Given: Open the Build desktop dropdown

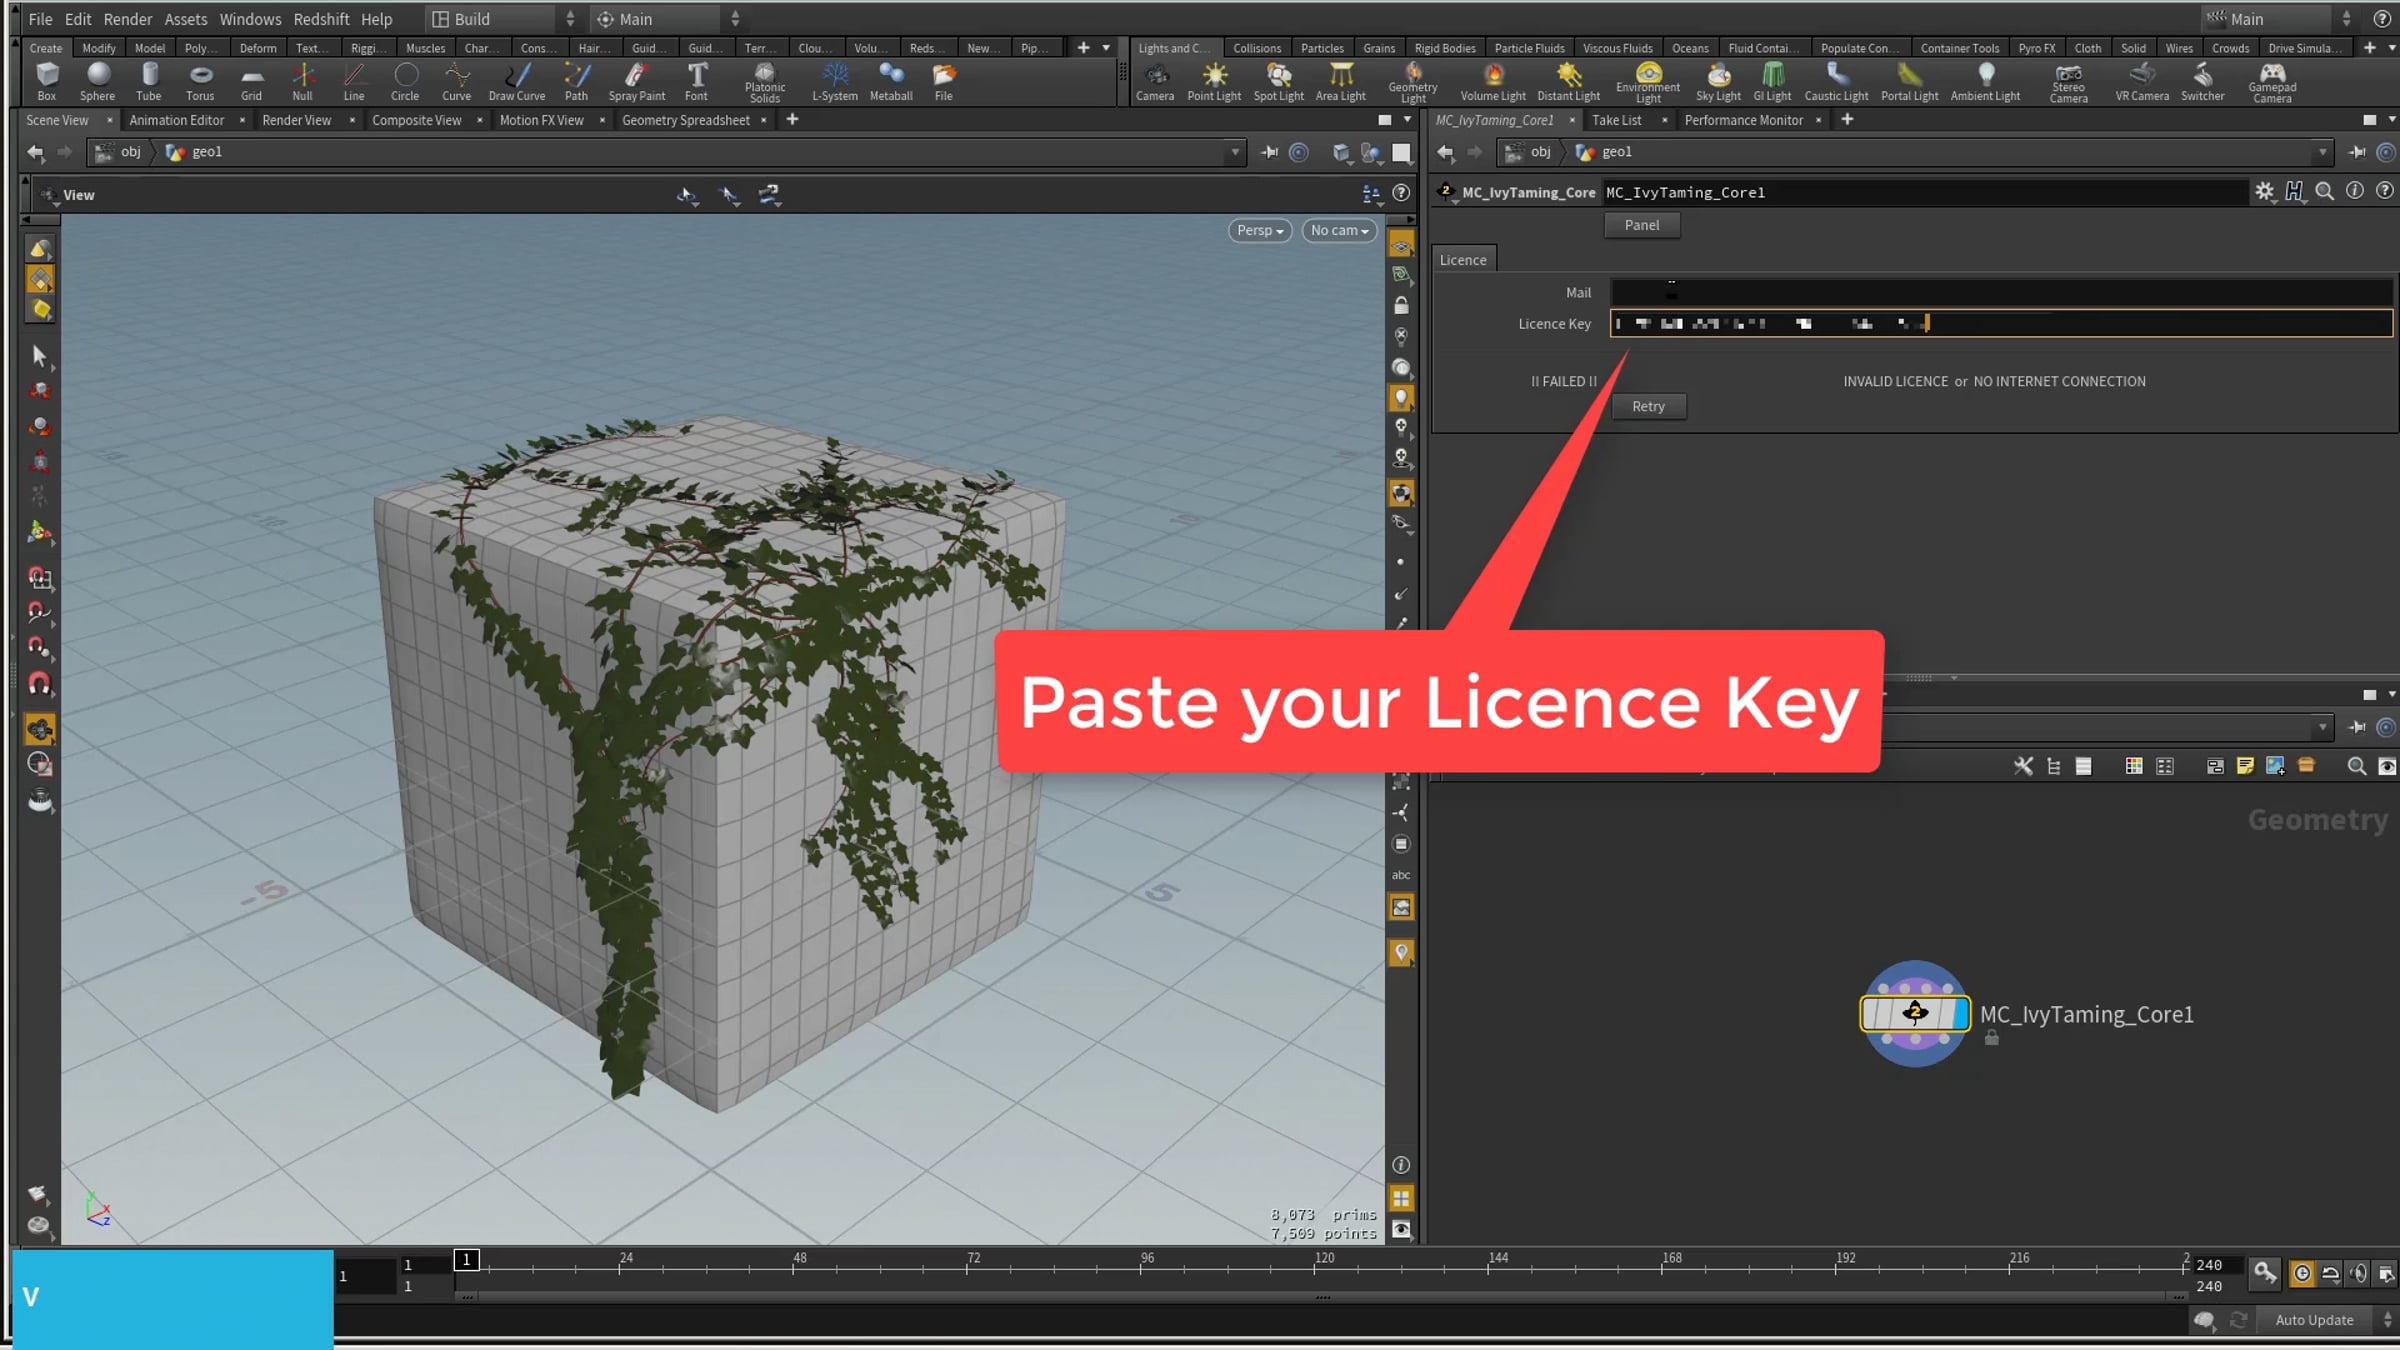Looking at the screenshot, I should [503, 19].
